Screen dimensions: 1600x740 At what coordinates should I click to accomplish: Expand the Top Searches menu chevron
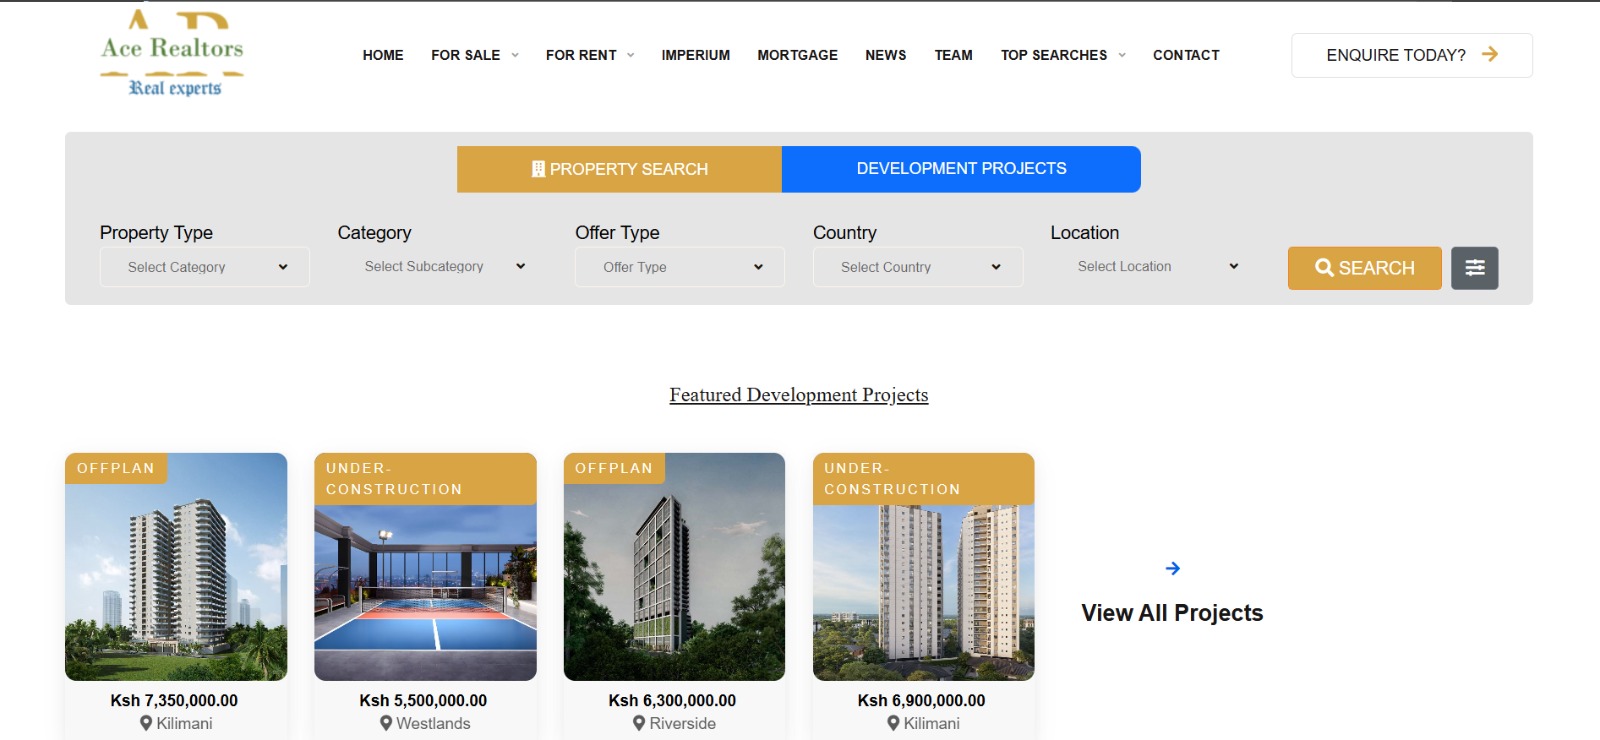click(x=1122, y=55)
